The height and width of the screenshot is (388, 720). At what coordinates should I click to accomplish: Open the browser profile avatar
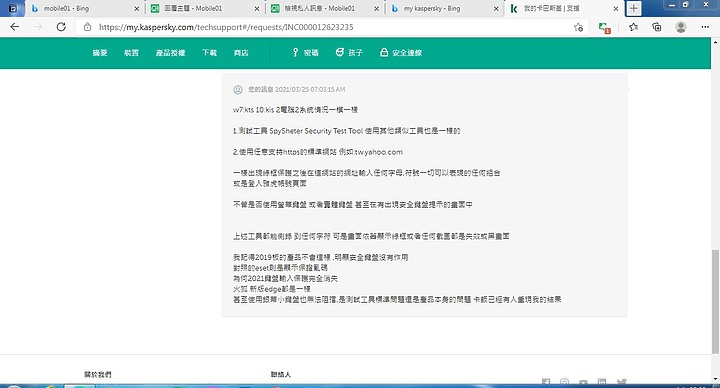[x=681, y=27]
